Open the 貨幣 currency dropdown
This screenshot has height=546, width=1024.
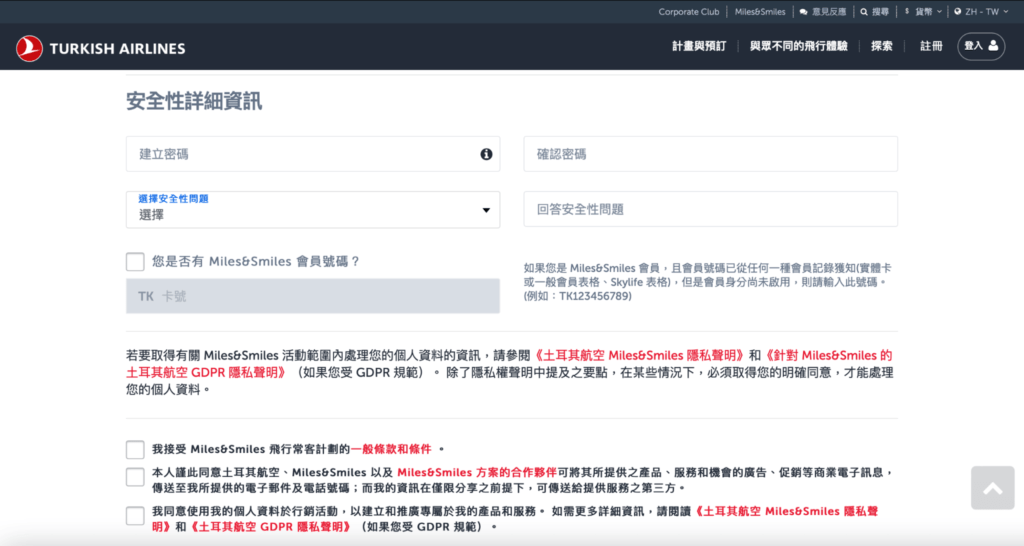pos(923,12)
